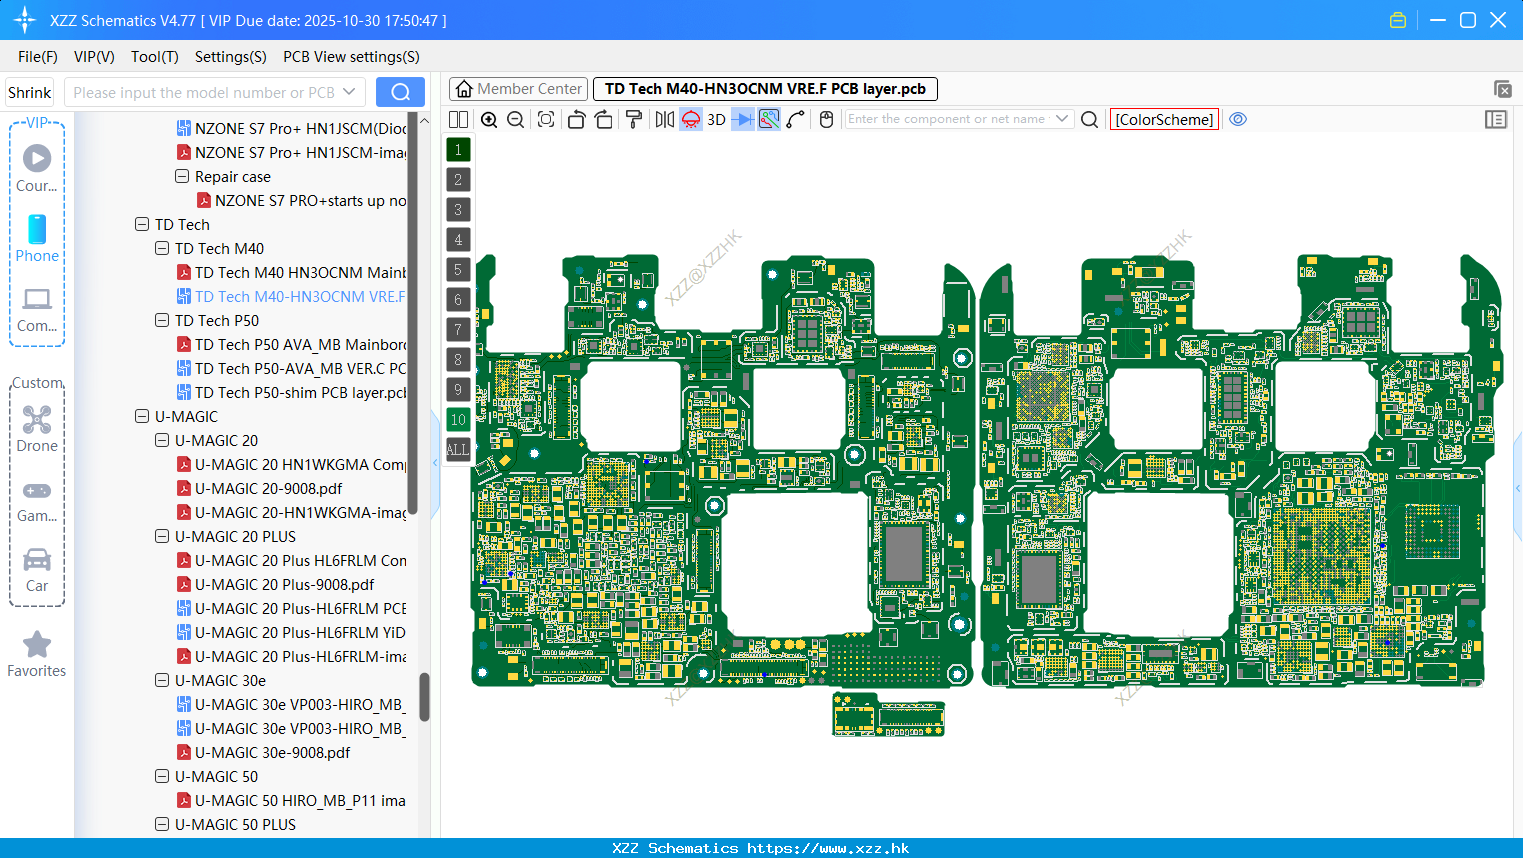Open U-MAGIC 20-9008.pdf
Image resolution: width=1523 pixels, height=858 pixels.
point(260,488)
